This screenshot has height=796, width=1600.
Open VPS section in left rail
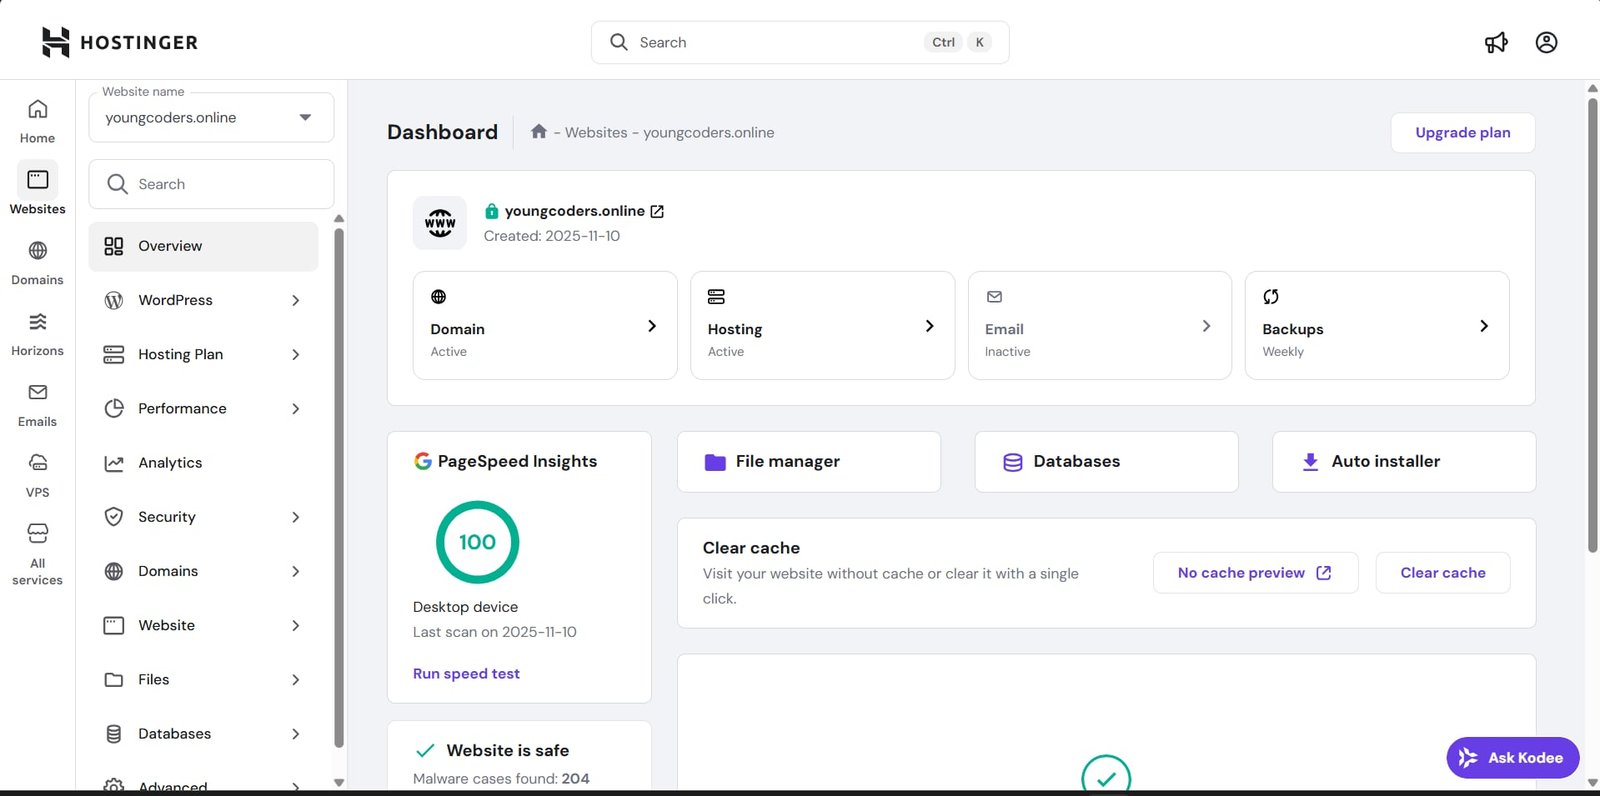pyautogui.click(x=37, y=475)
